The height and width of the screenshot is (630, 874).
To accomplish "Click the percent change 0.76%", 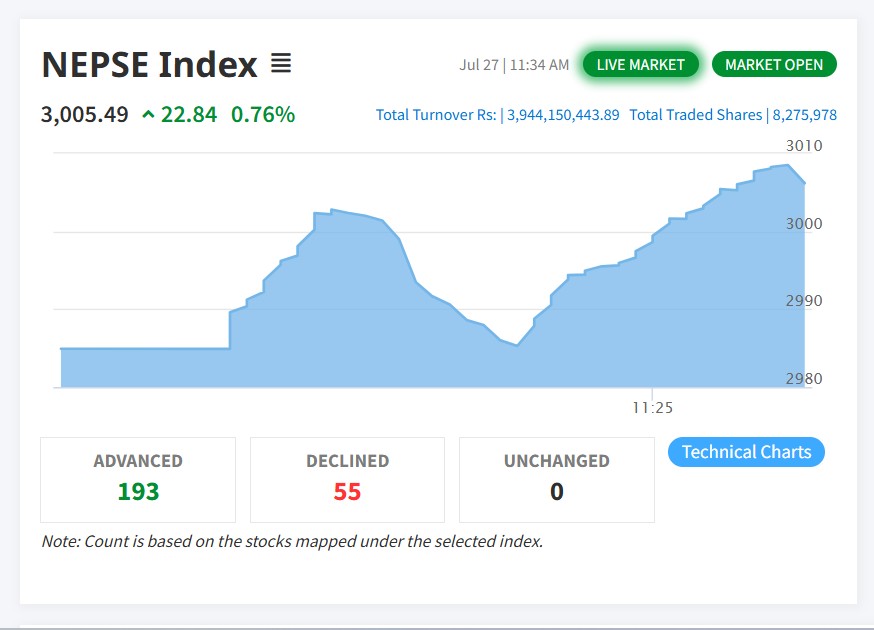I will click(263, 115).
